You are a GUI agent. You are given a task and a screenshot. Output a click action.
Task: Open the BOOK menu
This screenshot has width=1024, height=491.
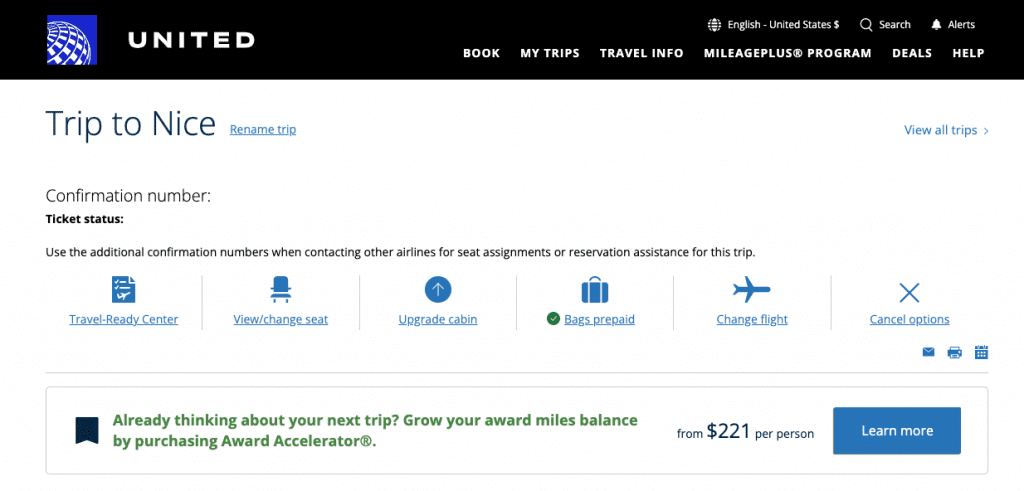481,54
